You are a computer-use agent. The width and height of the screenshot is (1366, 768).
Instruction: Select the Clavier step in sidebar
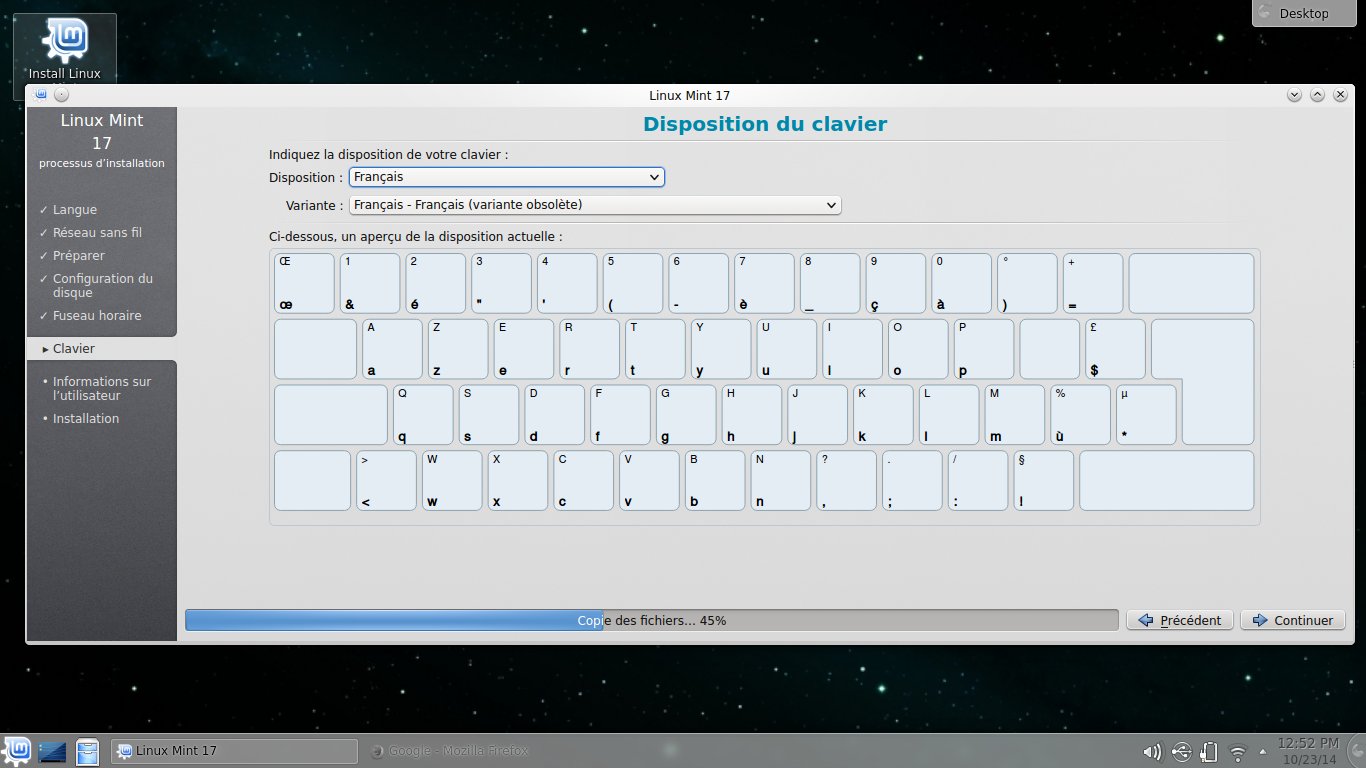click(x=74, y=349)
